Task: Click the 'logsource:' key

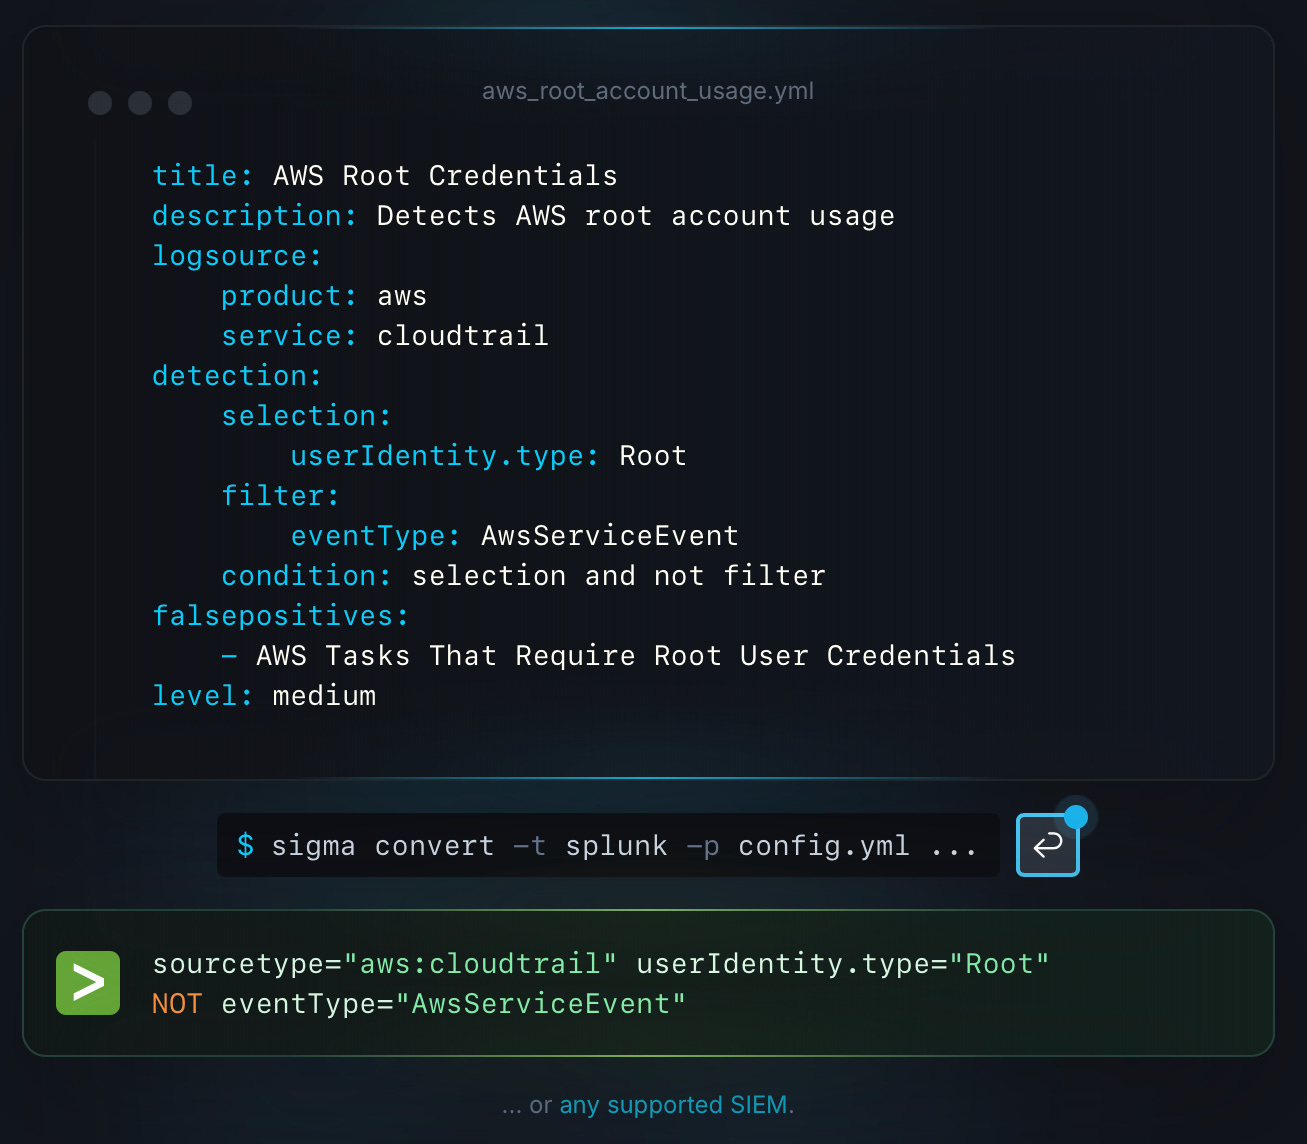Action: click(x=237, y=256)
